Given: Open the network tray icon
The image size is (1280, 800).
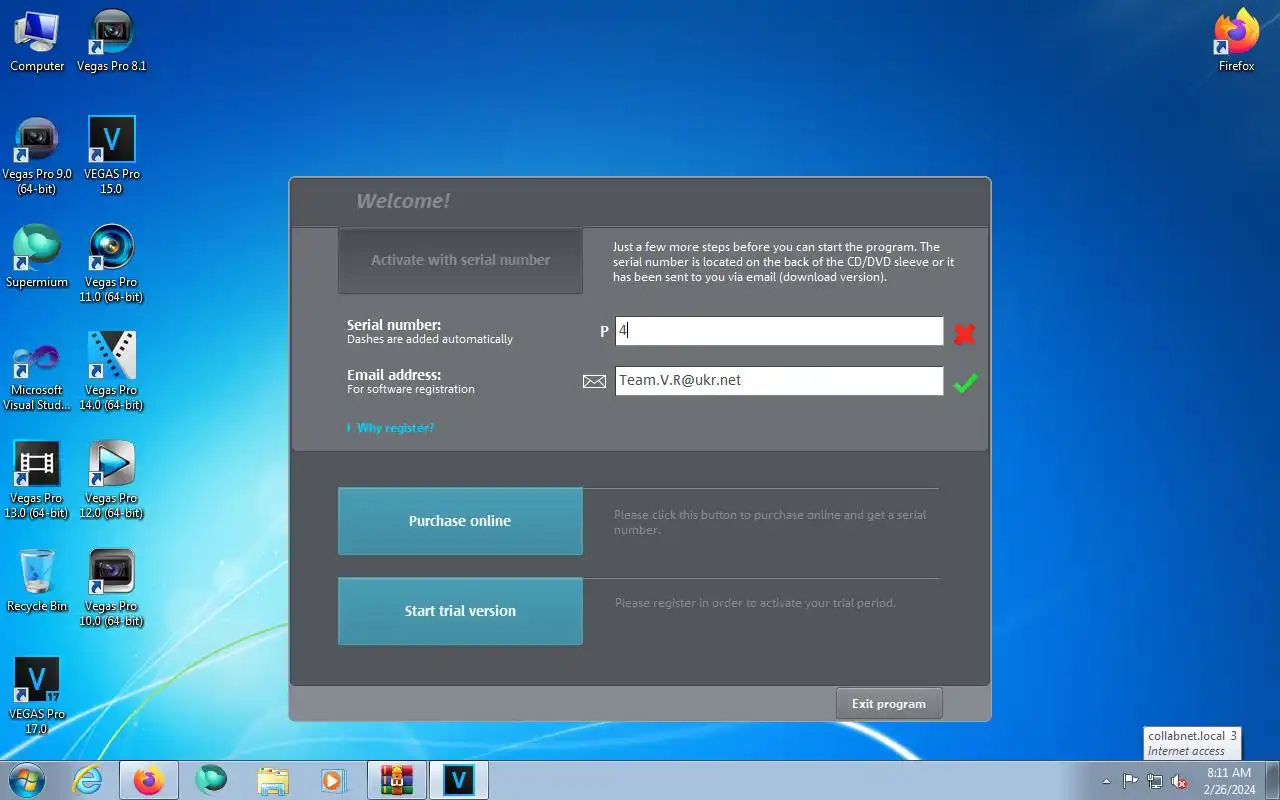Looking at the screenshot, I should point(1155,781).
